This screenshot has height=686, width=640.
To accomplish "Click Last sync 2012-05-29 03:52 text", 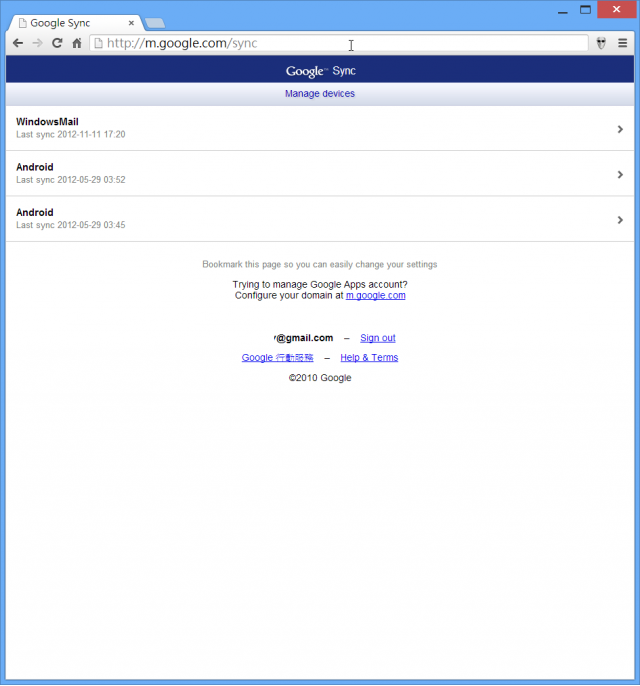I will (x=70, y=180).
